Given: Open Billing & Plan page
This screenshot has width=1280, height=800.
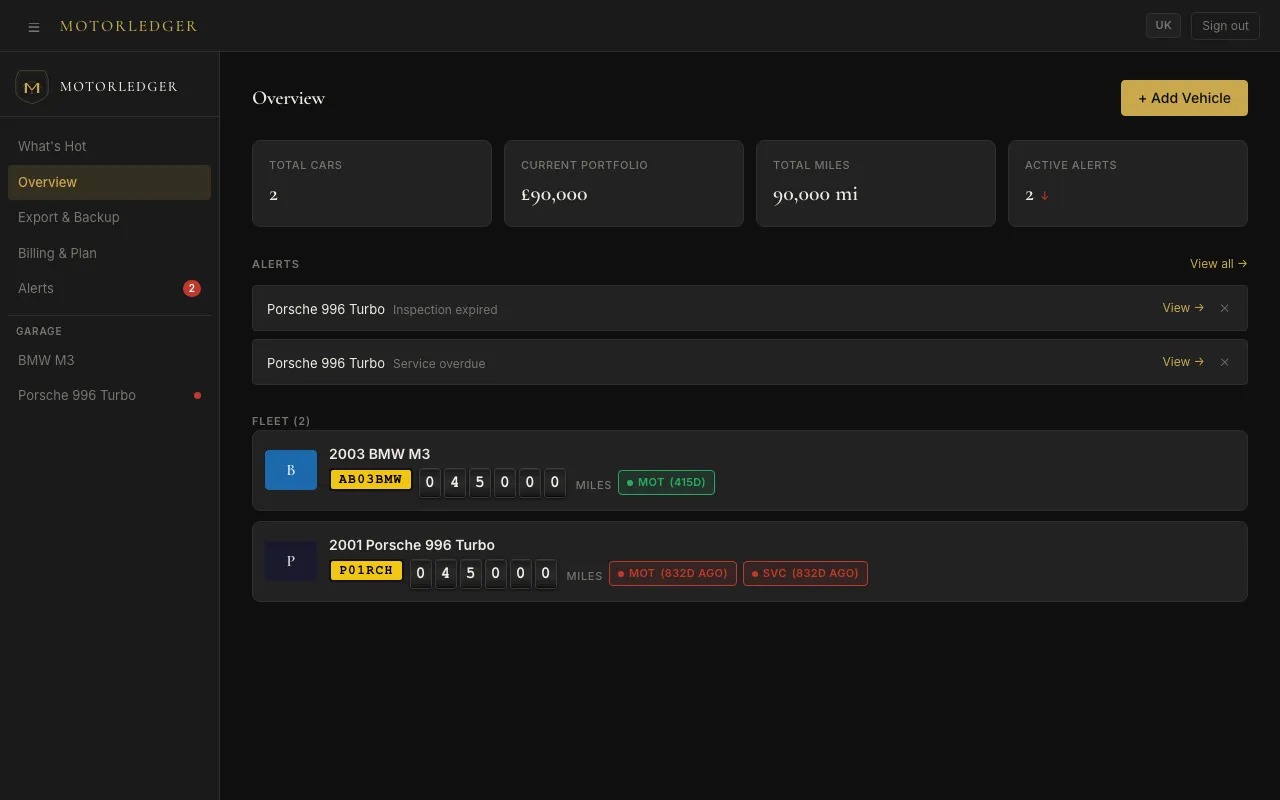Looking at the screenshot, I should [110, 253].
